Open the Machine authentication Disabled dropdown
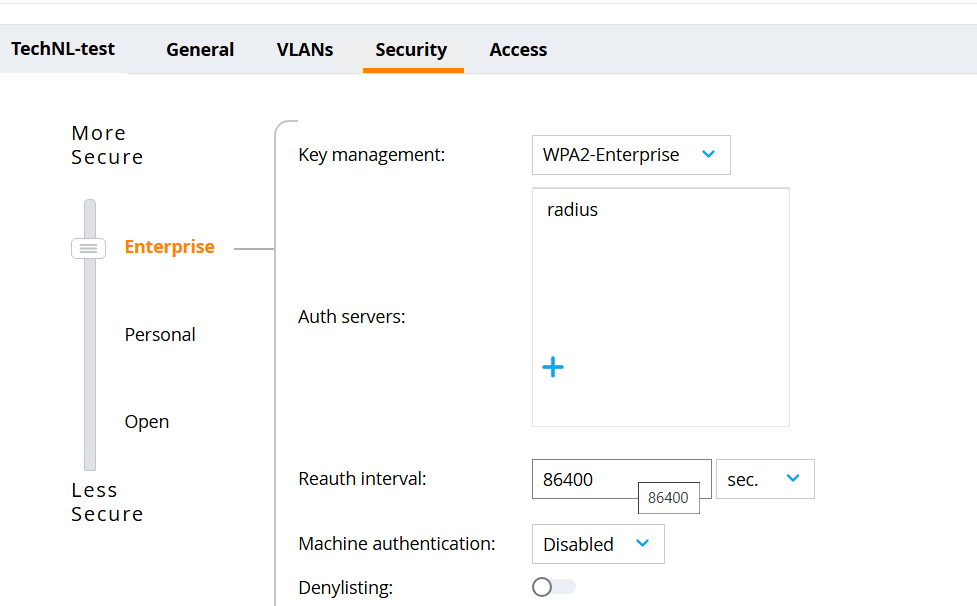This screenshot has height=606, width=977. 597,544
